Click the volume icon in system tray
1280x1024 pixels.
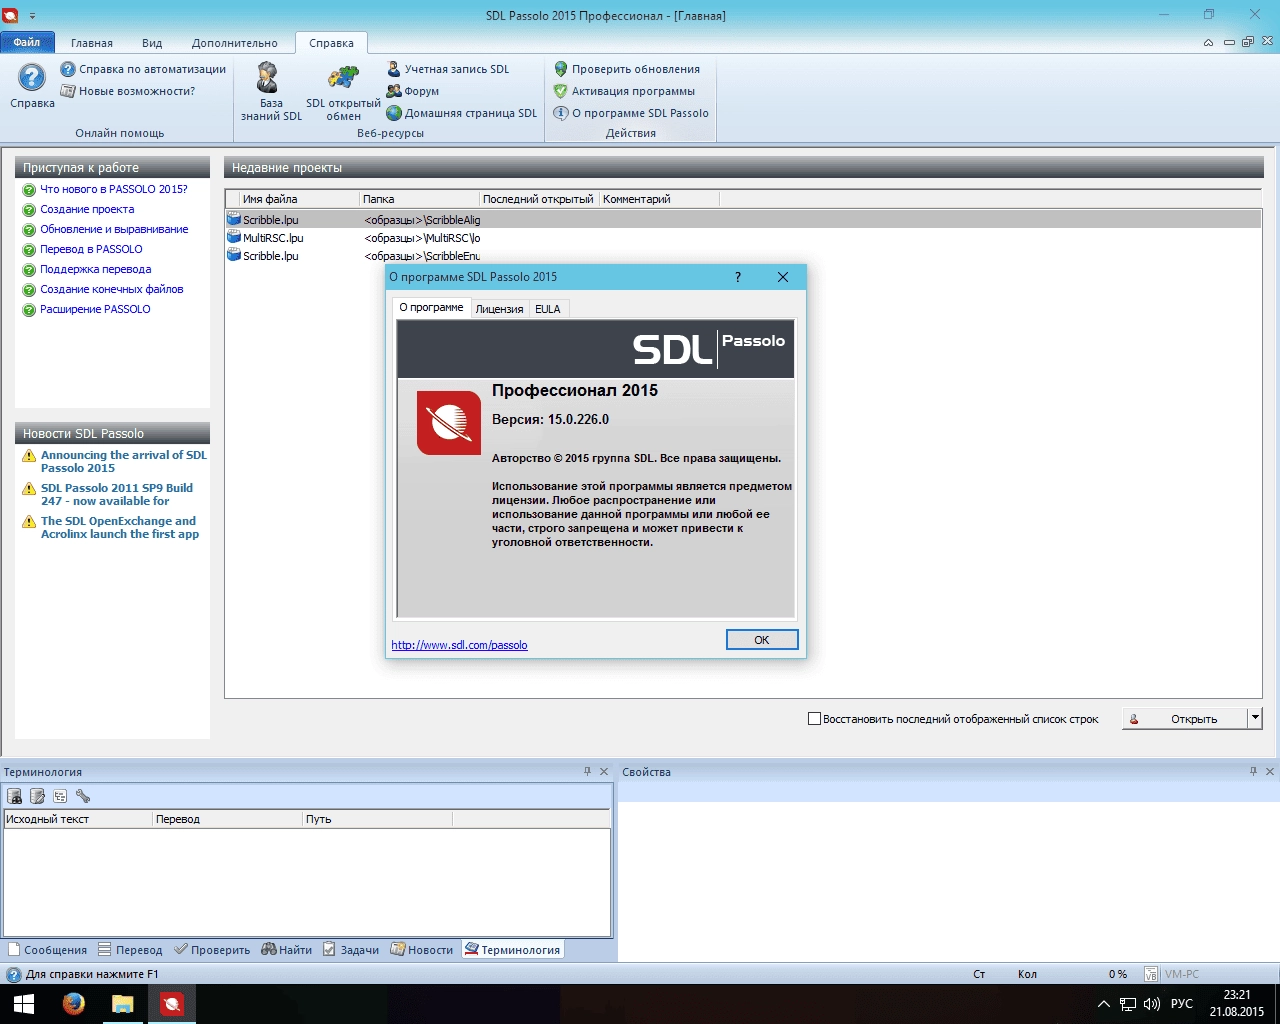pyautogui.click(x=1152, y=1004)
